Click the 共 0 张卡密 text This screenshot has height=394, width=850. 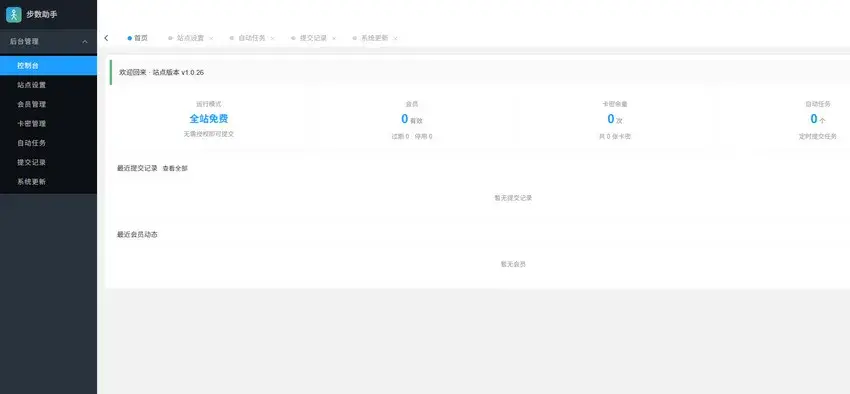tap(615, 137)
